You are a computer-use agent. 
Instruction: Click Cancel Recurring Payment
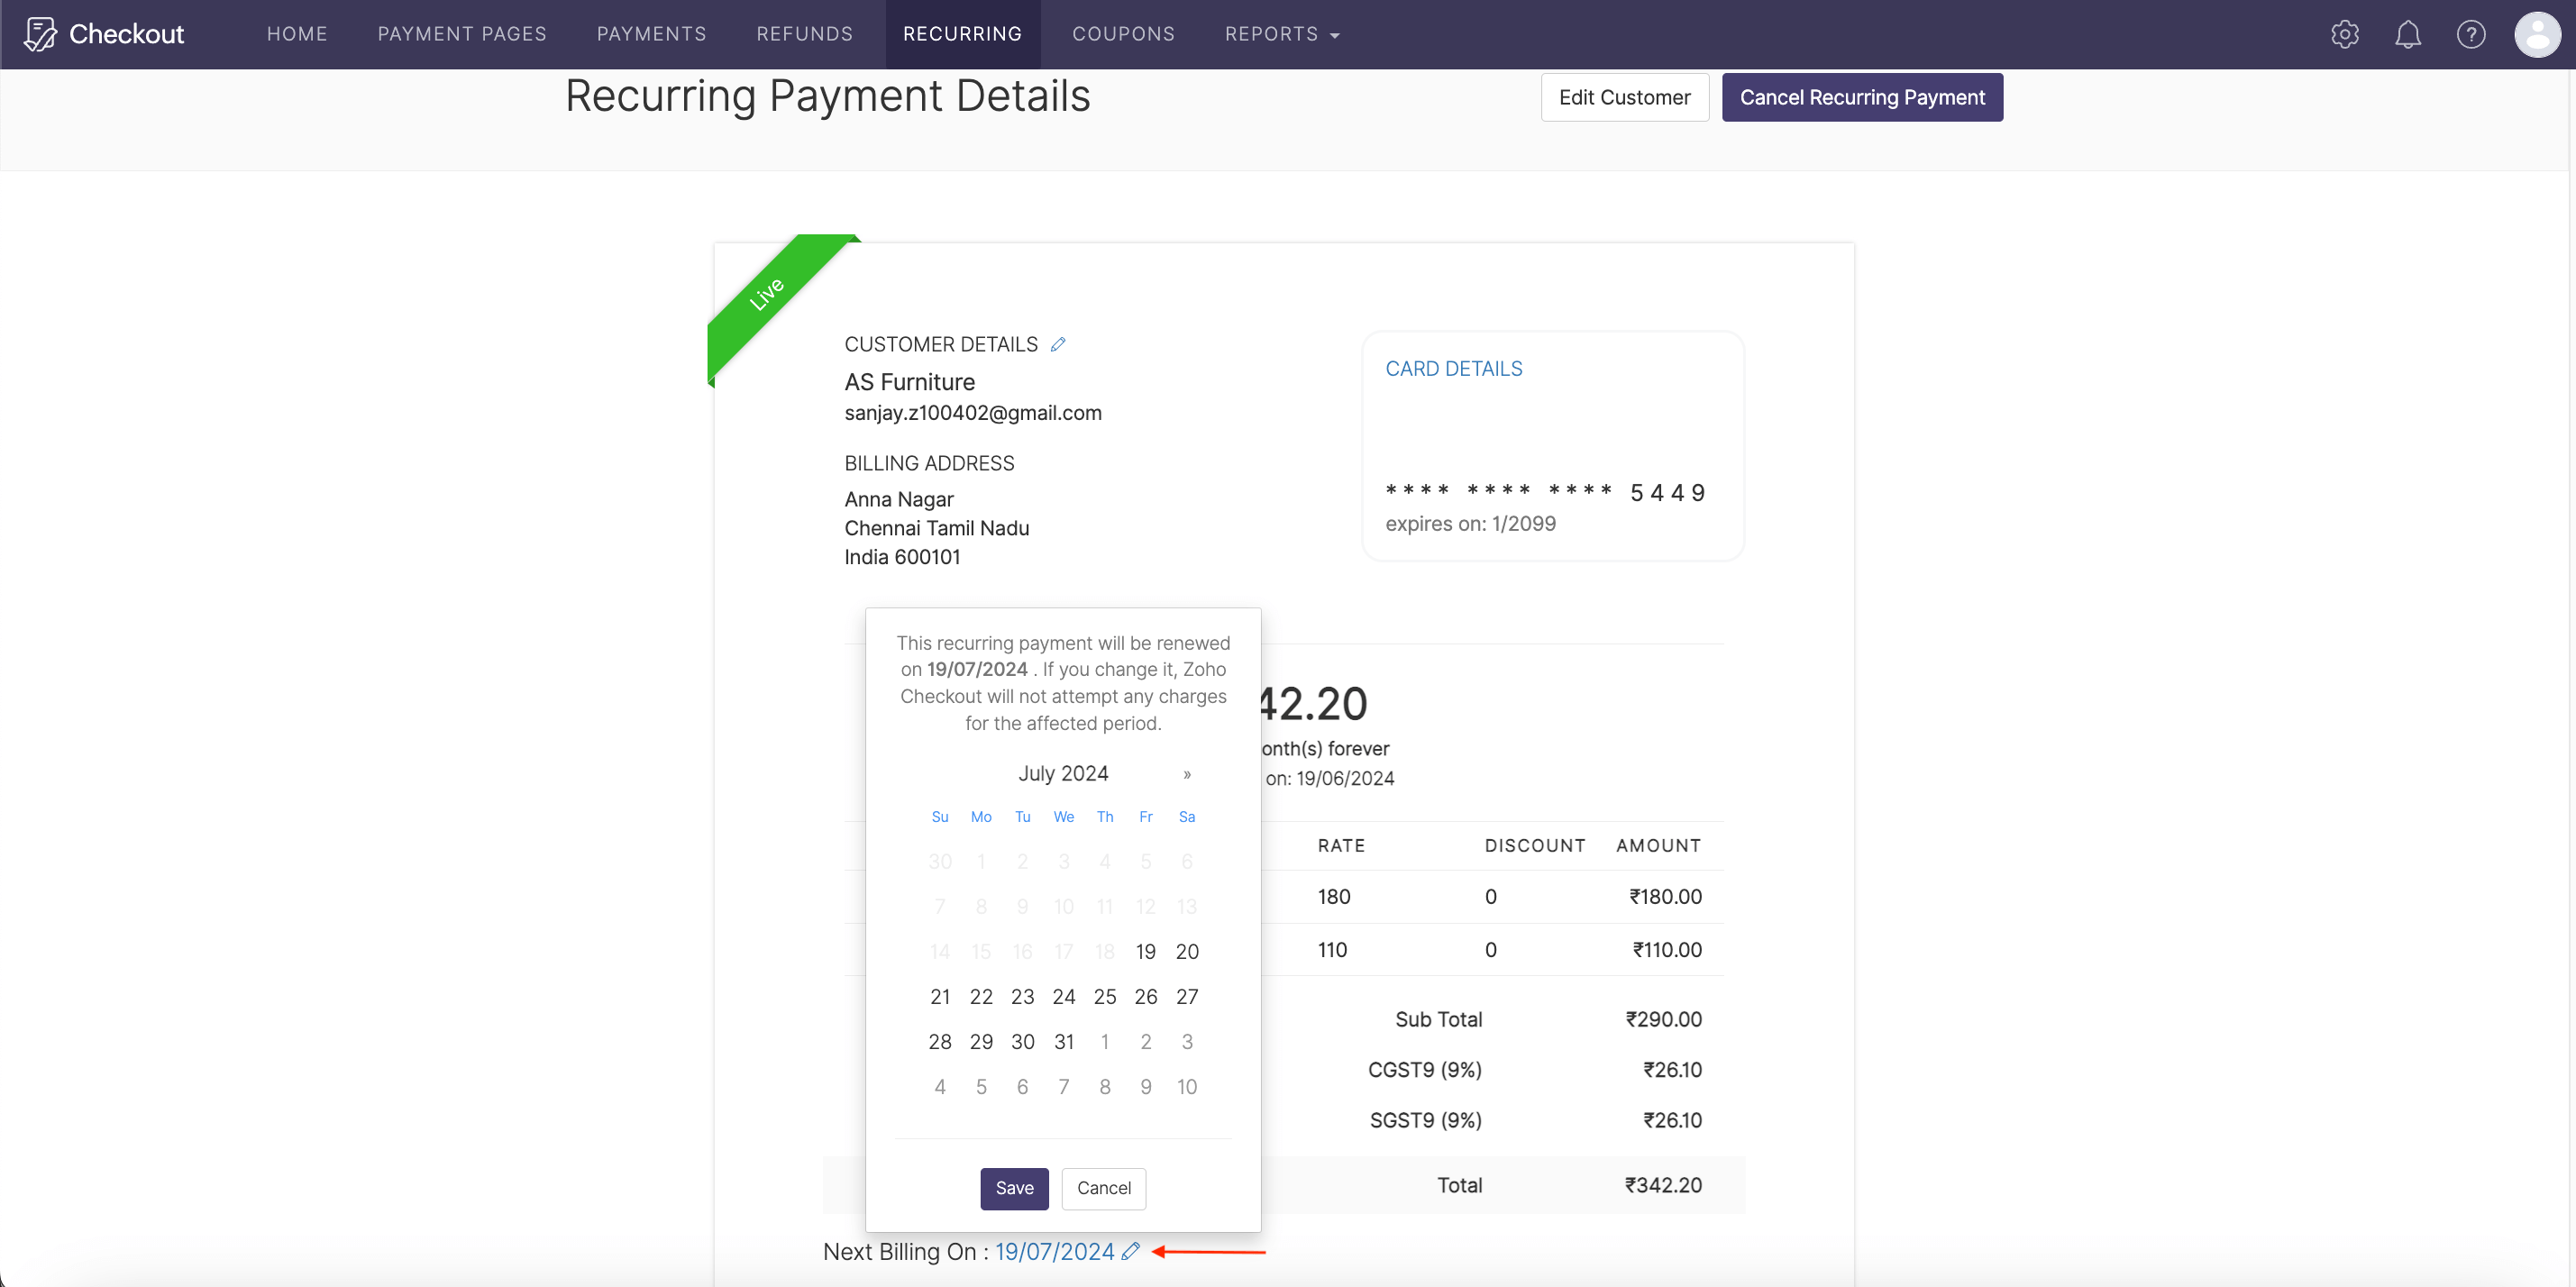pyautogui.click(x=1862, y=97)
